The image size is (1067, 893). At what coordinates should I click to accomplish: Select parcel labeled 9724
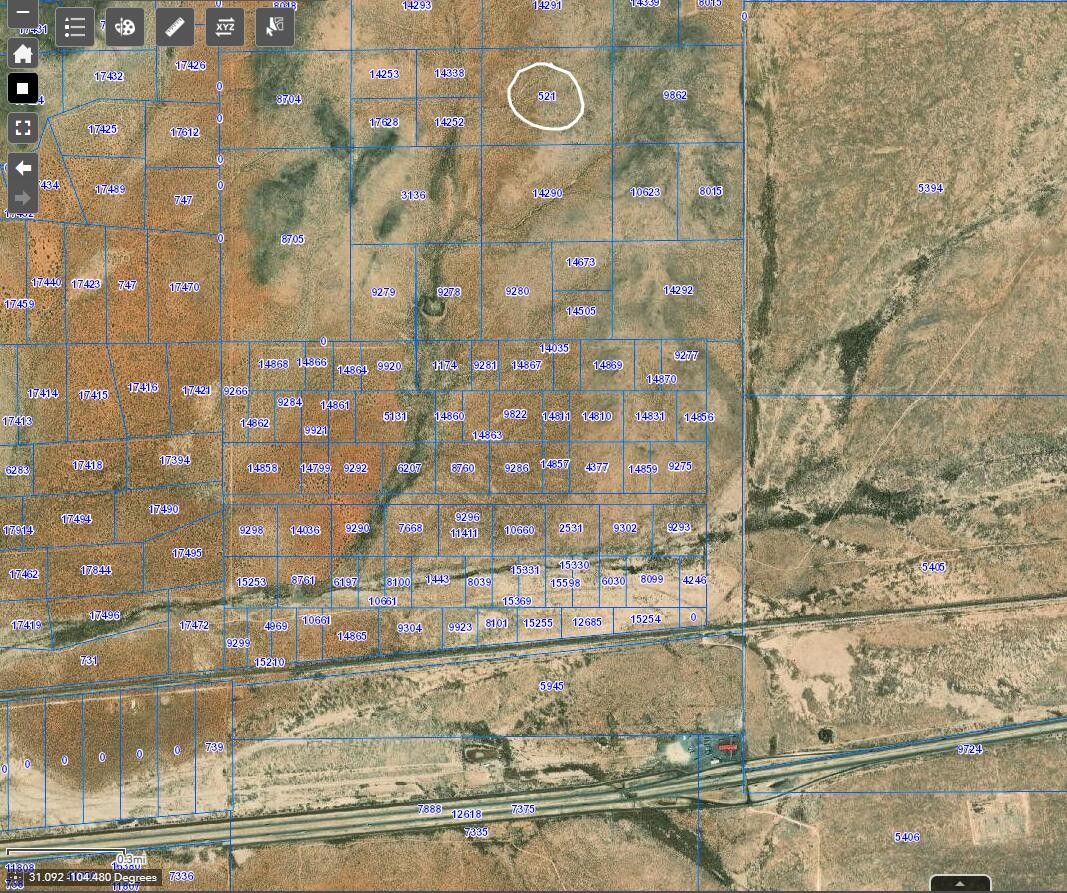969,749
